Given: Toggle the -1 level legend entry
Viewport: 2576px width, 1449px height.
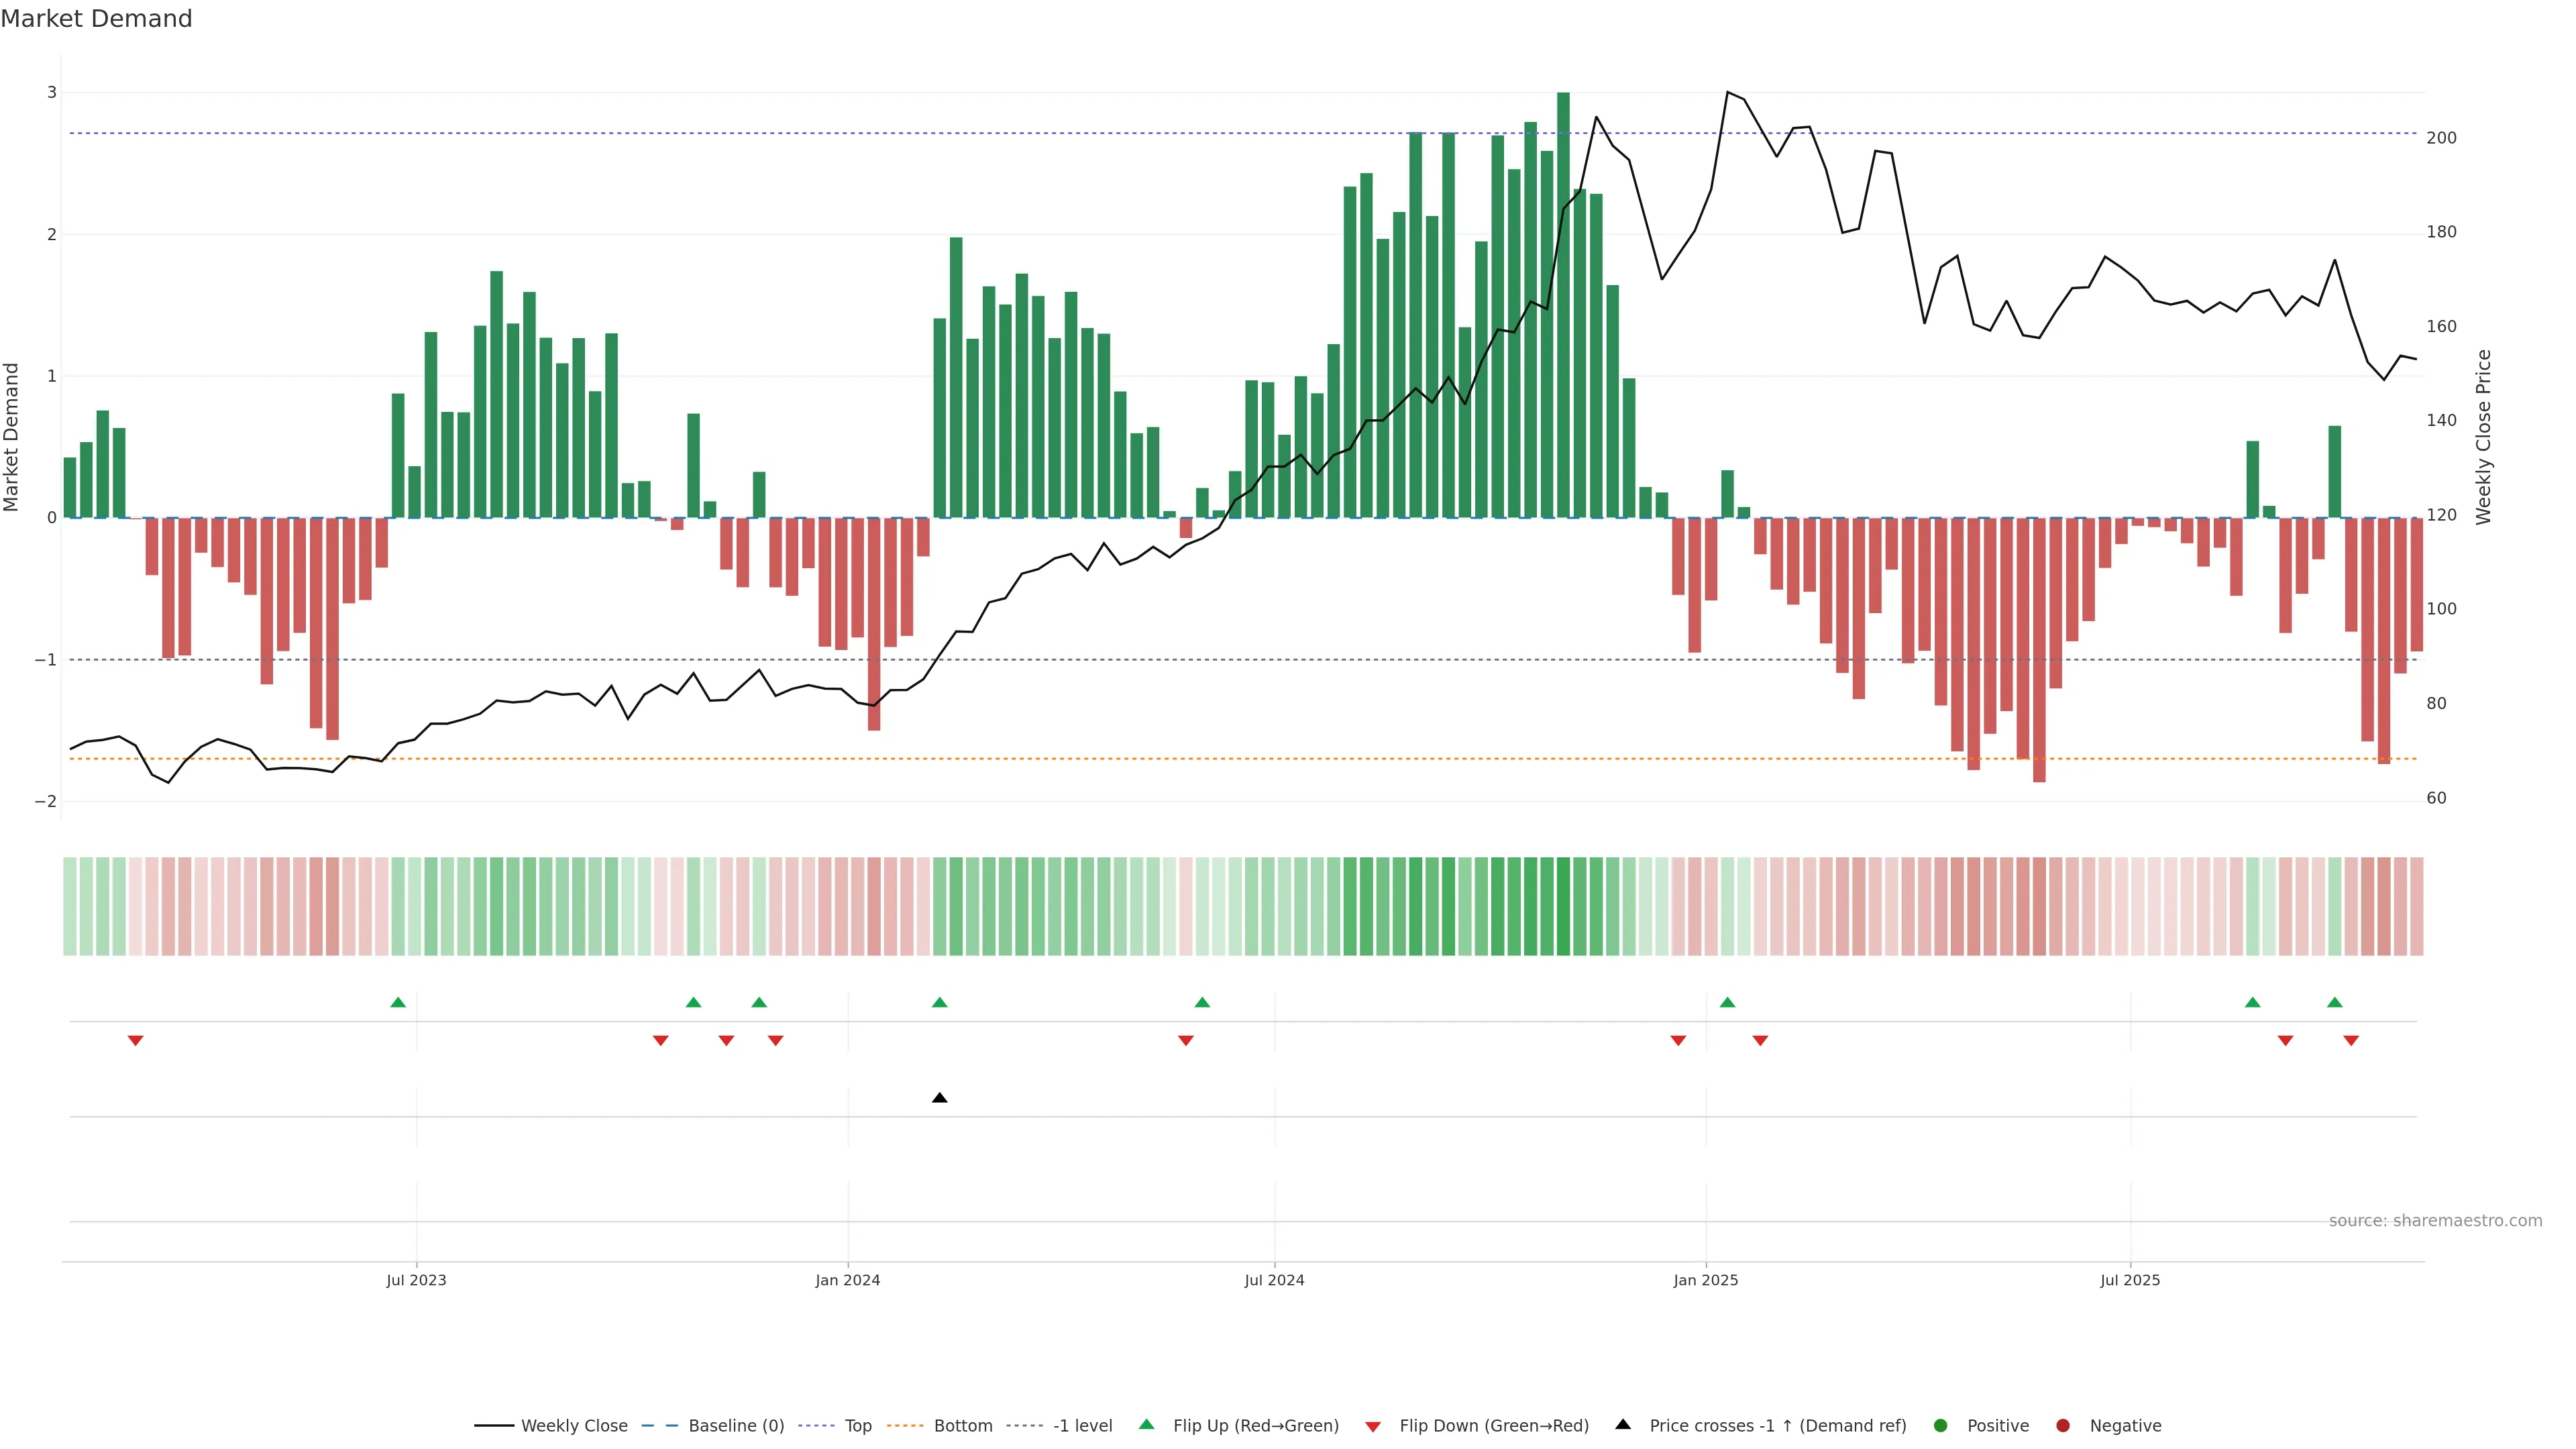Looking at the screenshot, I should point(1082,1425).
